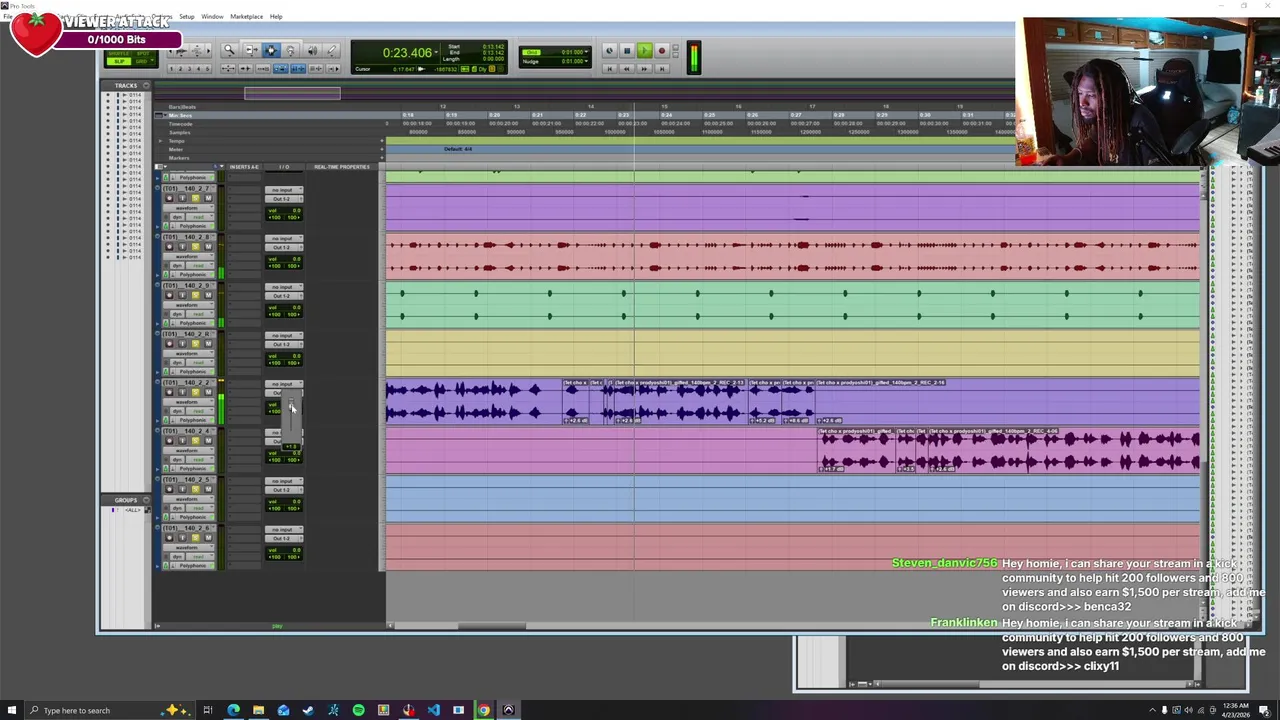Viewport: 1280px width, 720px height.
Task: Click the Tab to Transients button
Action: coord(246,69)
